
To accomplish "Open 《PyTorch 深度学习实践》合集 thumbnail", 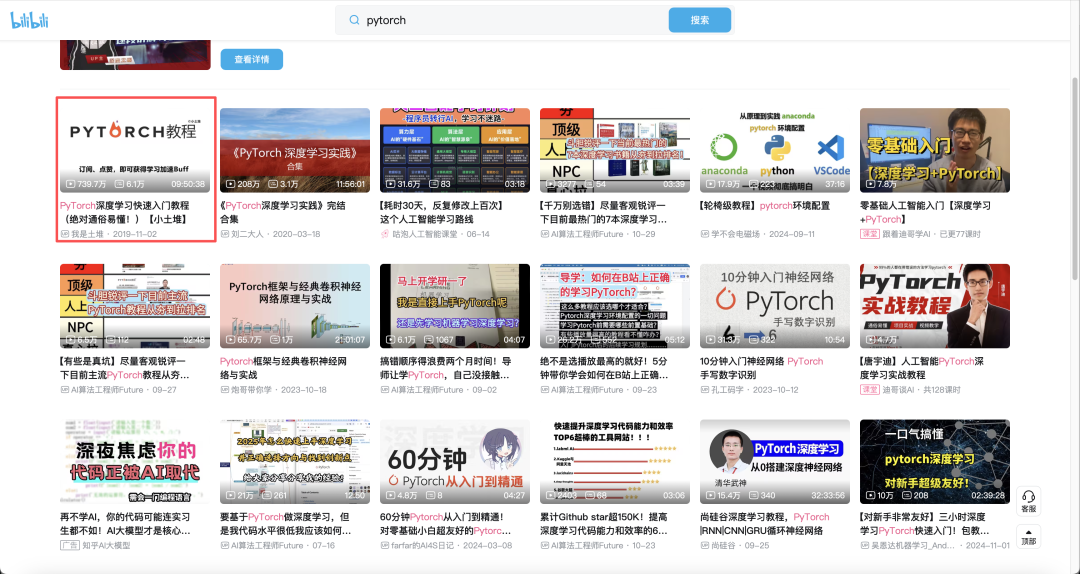I will (x=295, y=150).
